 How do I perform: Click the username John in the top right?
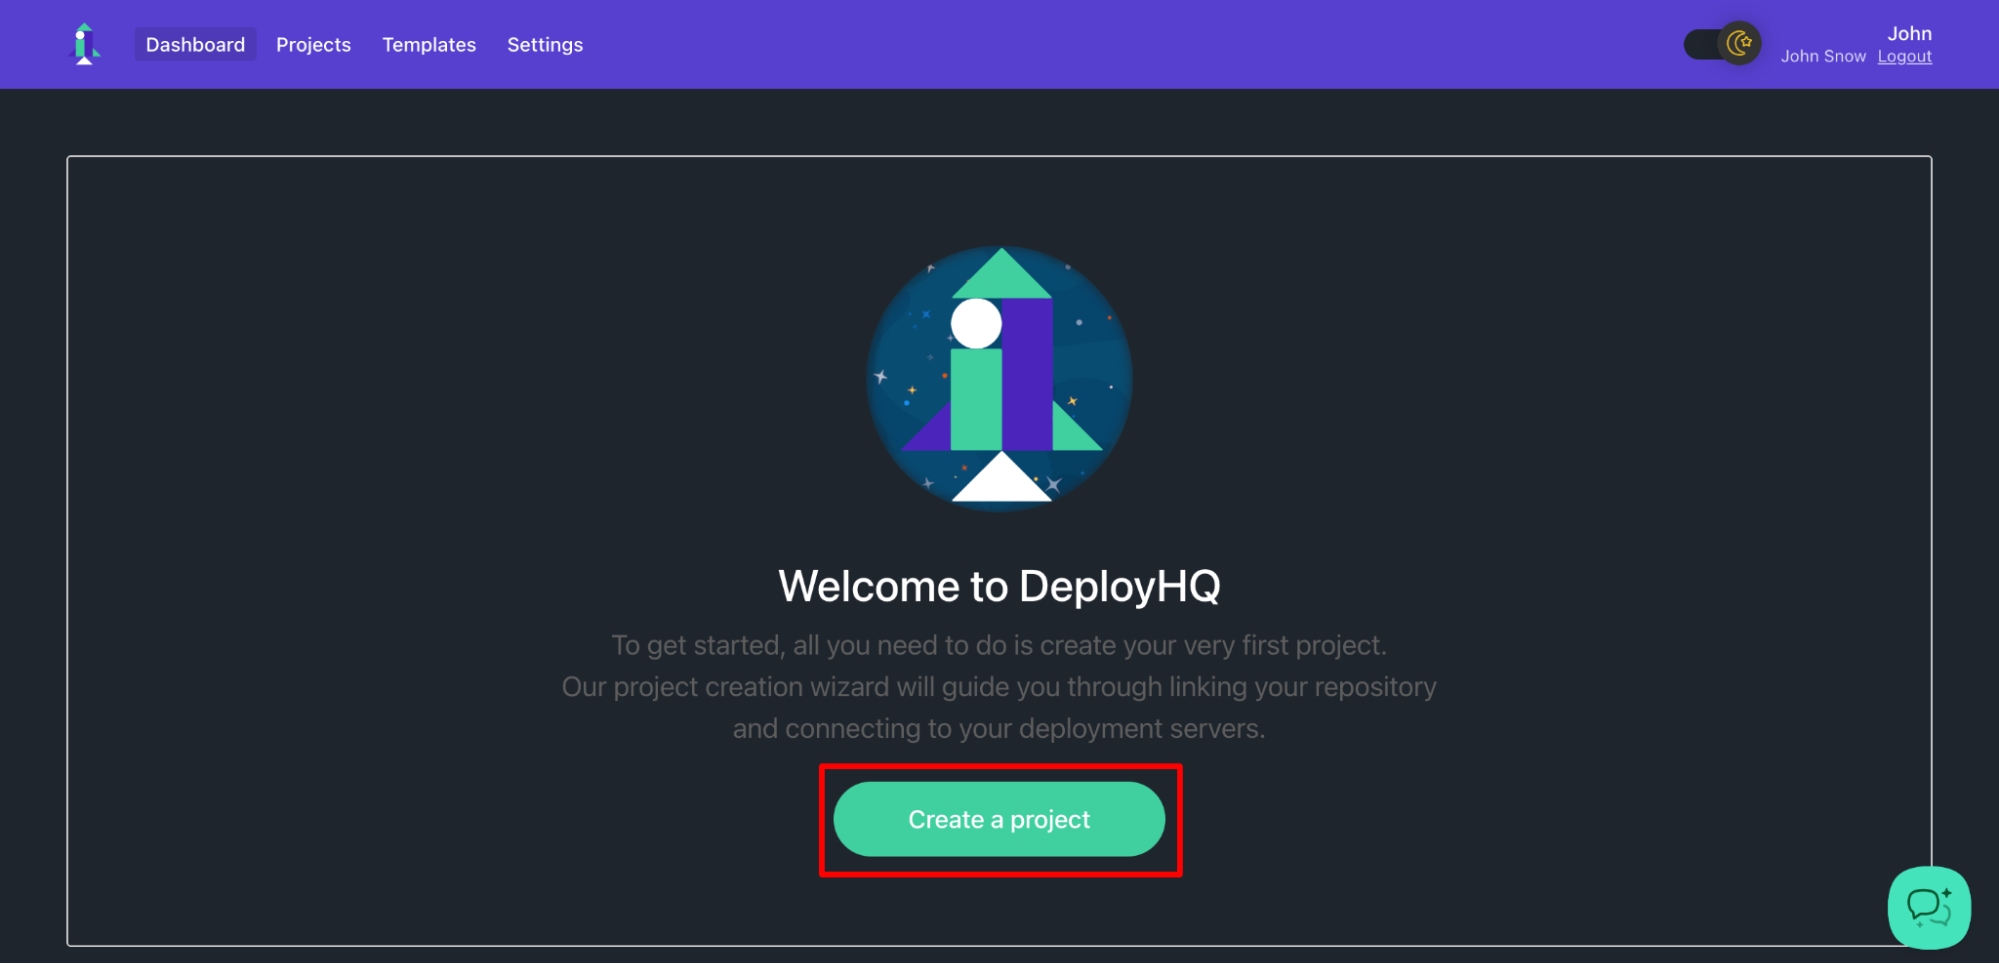(1909, 33)
